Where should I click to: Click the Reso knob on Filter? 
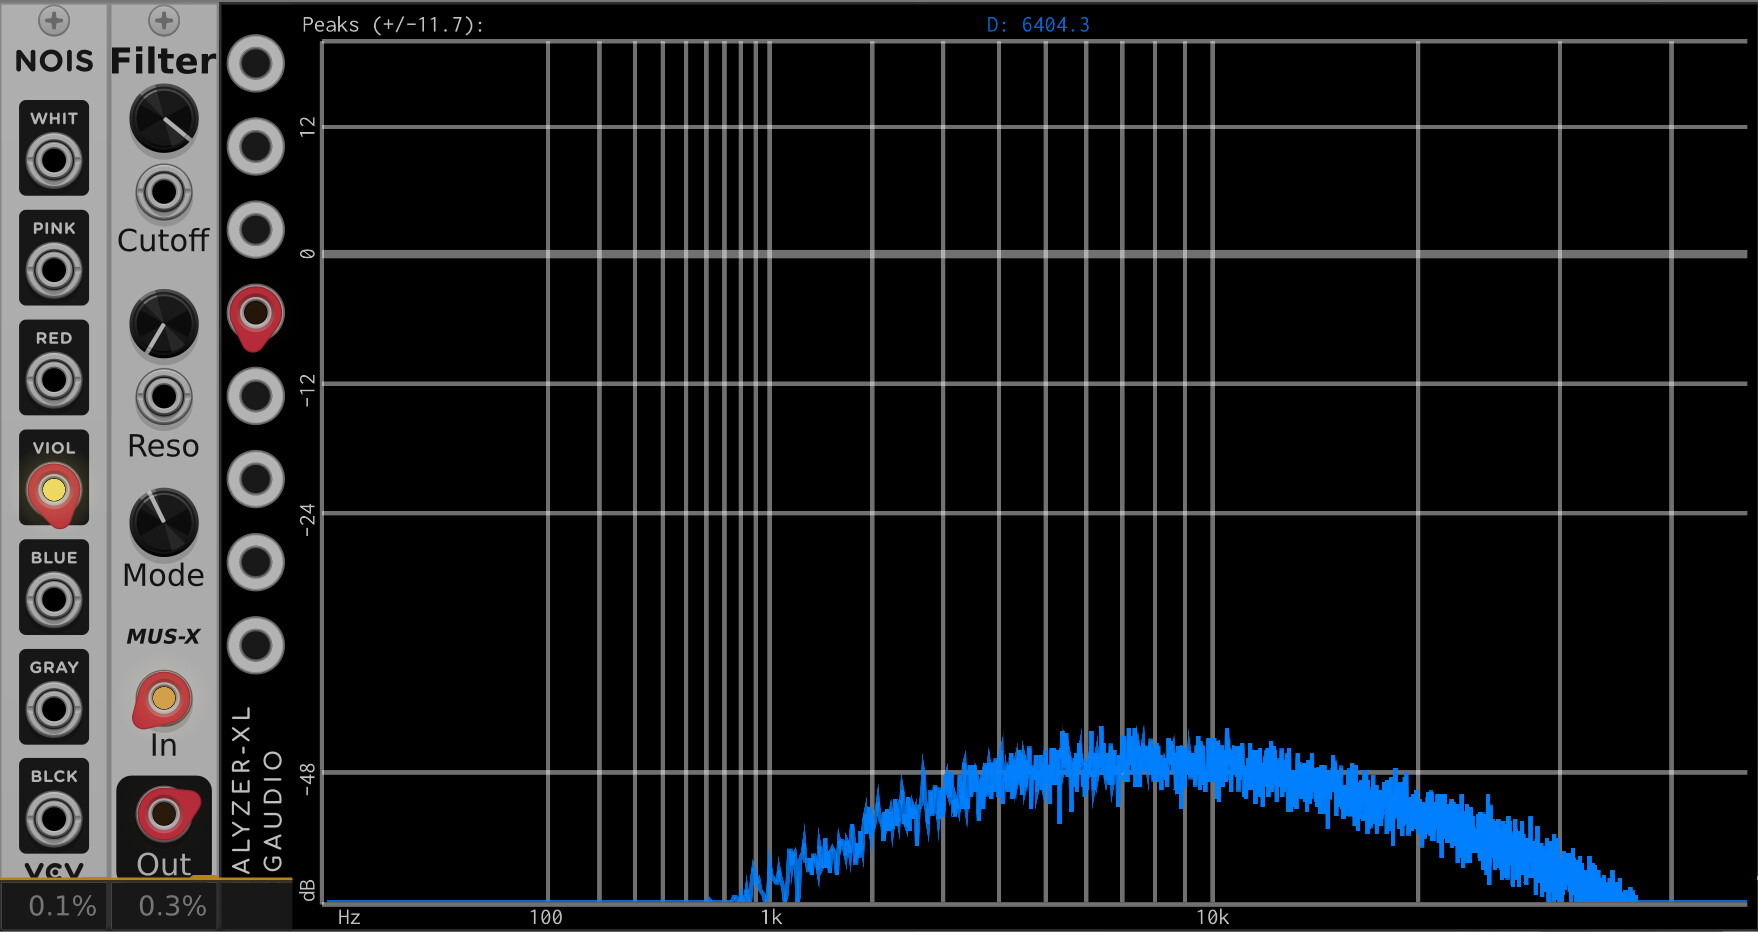[x=164, y=325]
